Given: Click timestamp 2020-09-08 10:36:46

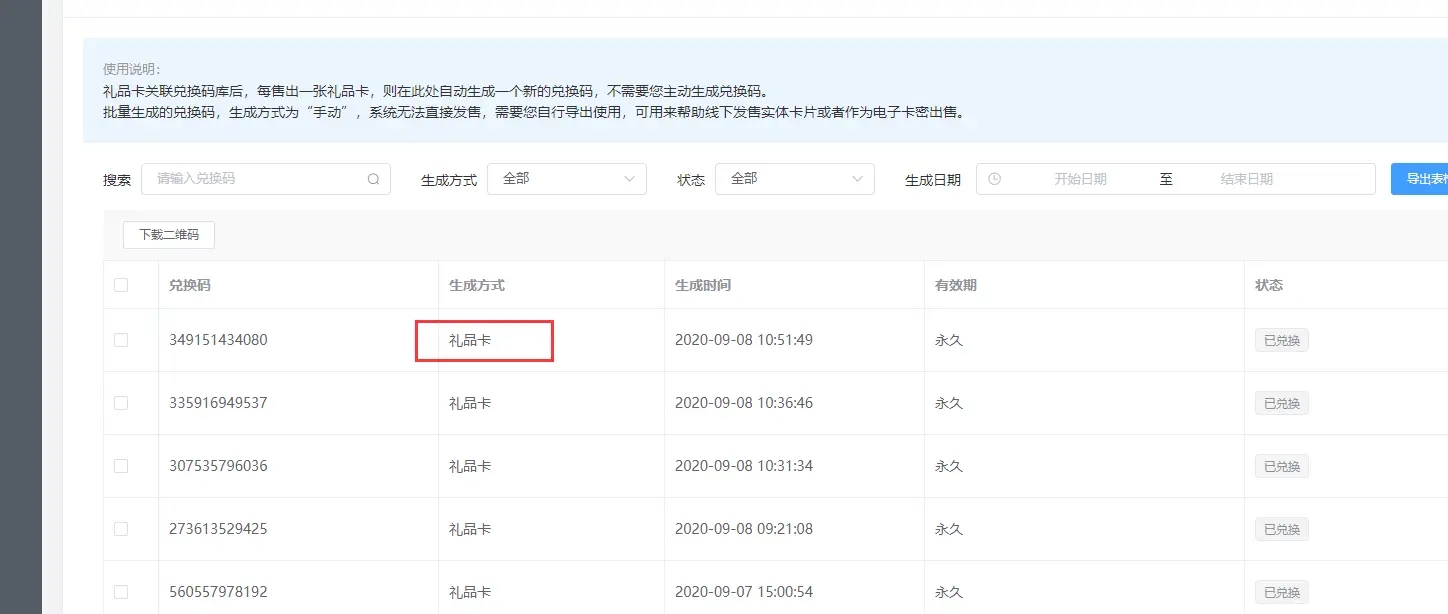Looking at the screenshot, I should pos(744,403).
